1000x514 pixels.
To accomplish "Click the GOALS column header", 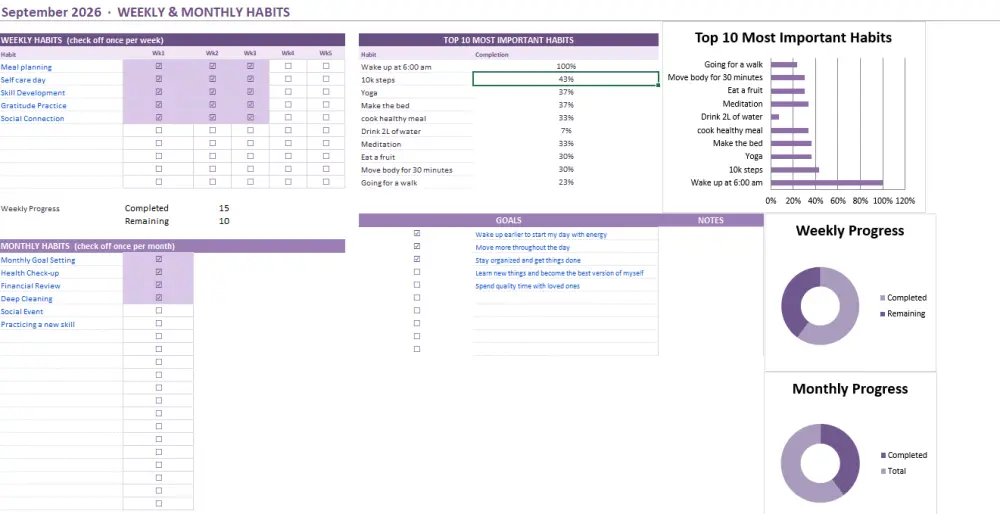I will point(508,220).
